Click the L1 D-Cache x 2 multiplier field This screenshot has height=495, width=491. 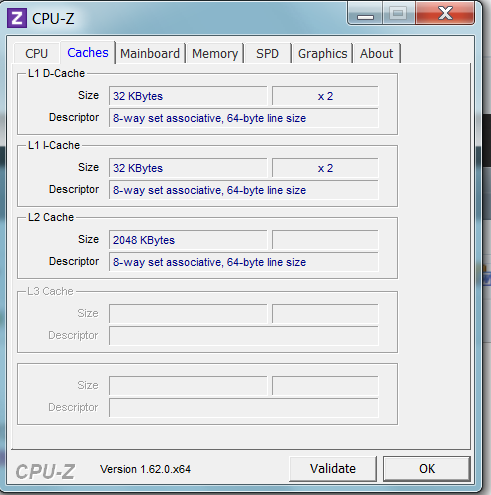[325, 96]
